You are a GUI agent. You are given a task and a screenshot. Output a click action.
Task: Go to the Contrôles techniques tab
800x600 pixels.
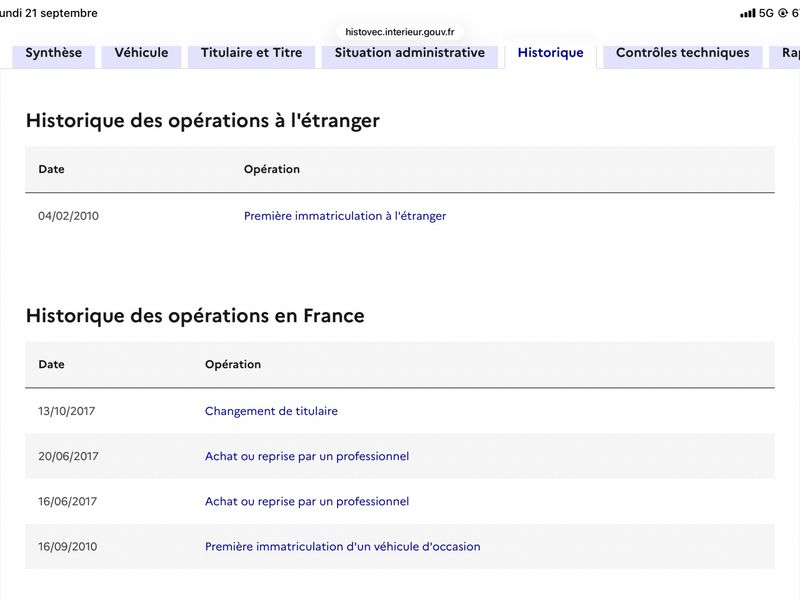(x=683, y=55)
